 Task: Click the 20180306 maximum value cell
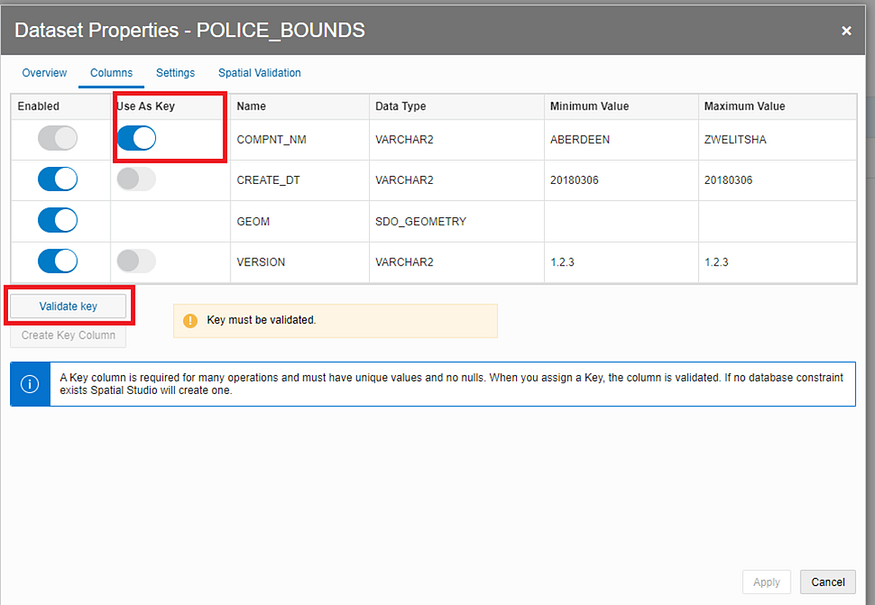pyautogui.click(x=777, y=180)
